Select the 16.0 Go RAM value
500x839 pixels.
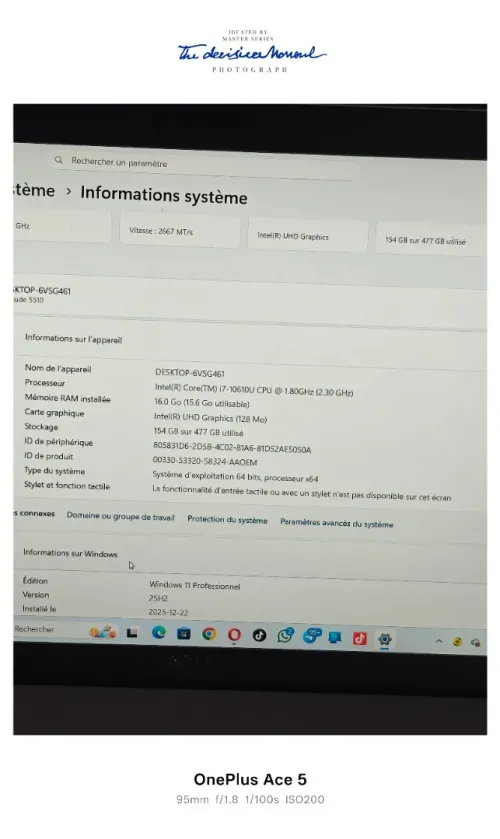tap(202, 402)
